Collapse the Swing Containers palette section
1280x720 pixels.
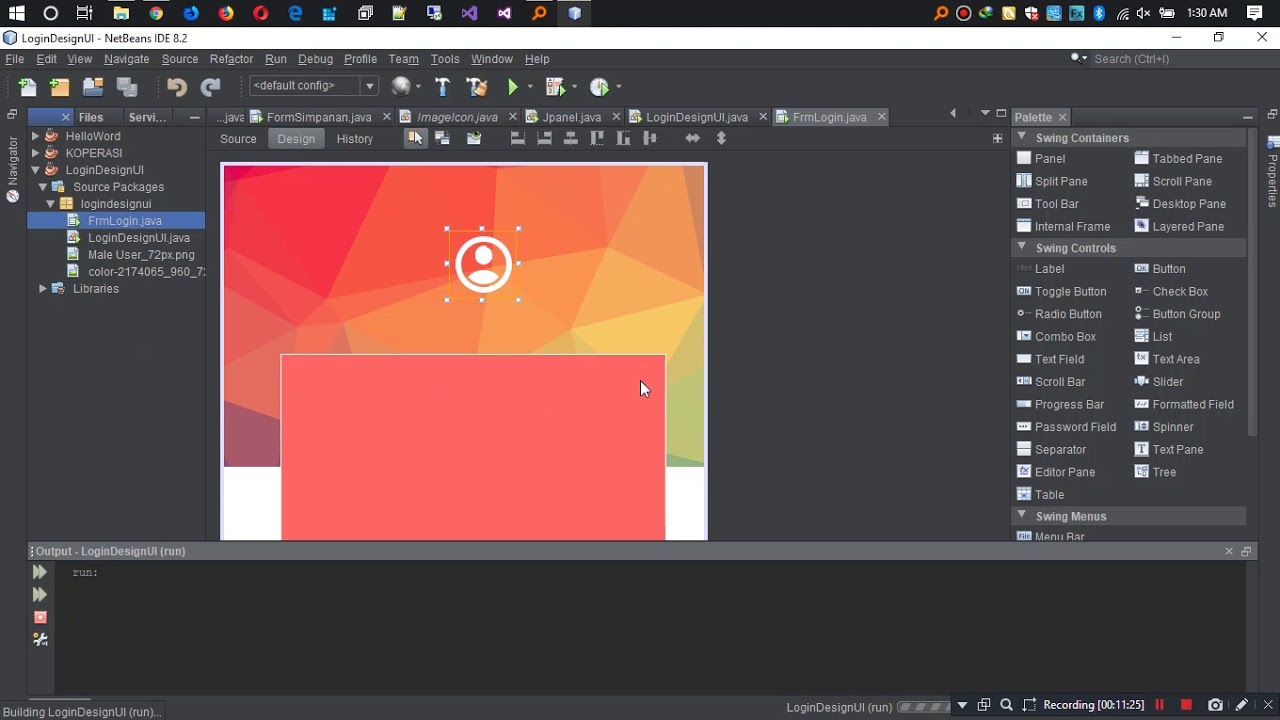(x=1022, y=137)
